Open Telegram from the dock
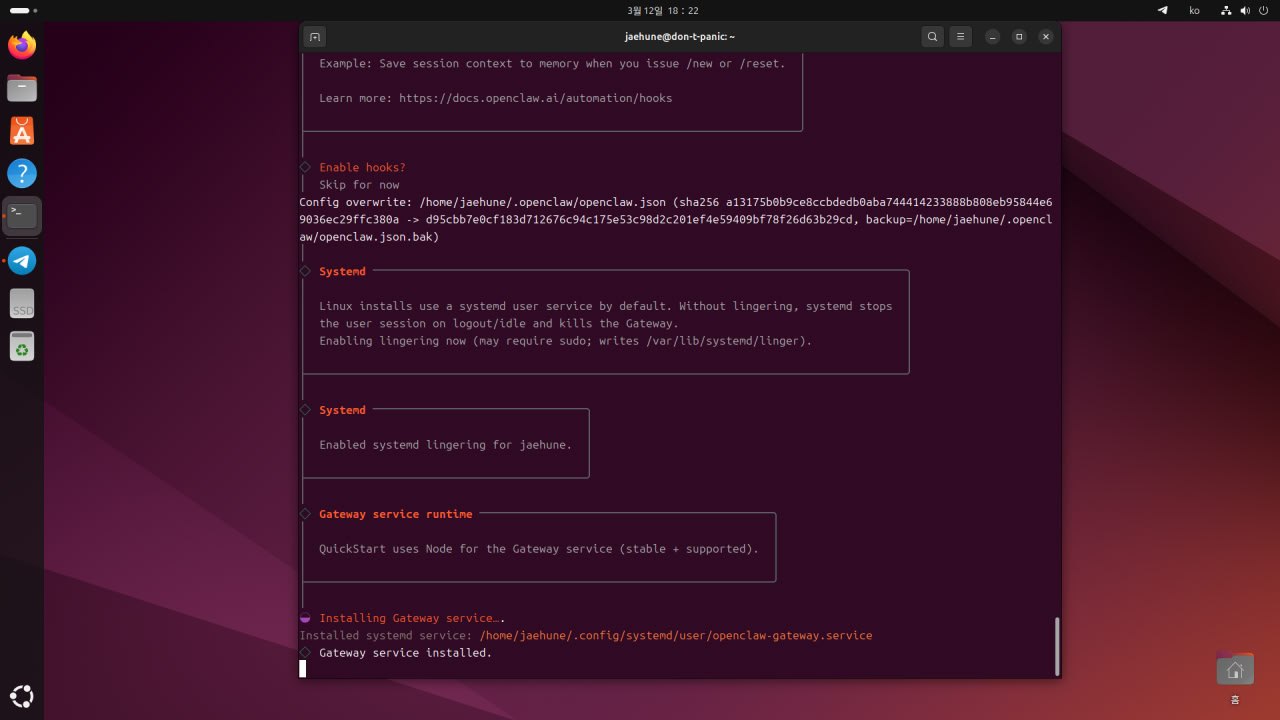This screenshot has height=720, width=1280. click(x=22, y=261)
